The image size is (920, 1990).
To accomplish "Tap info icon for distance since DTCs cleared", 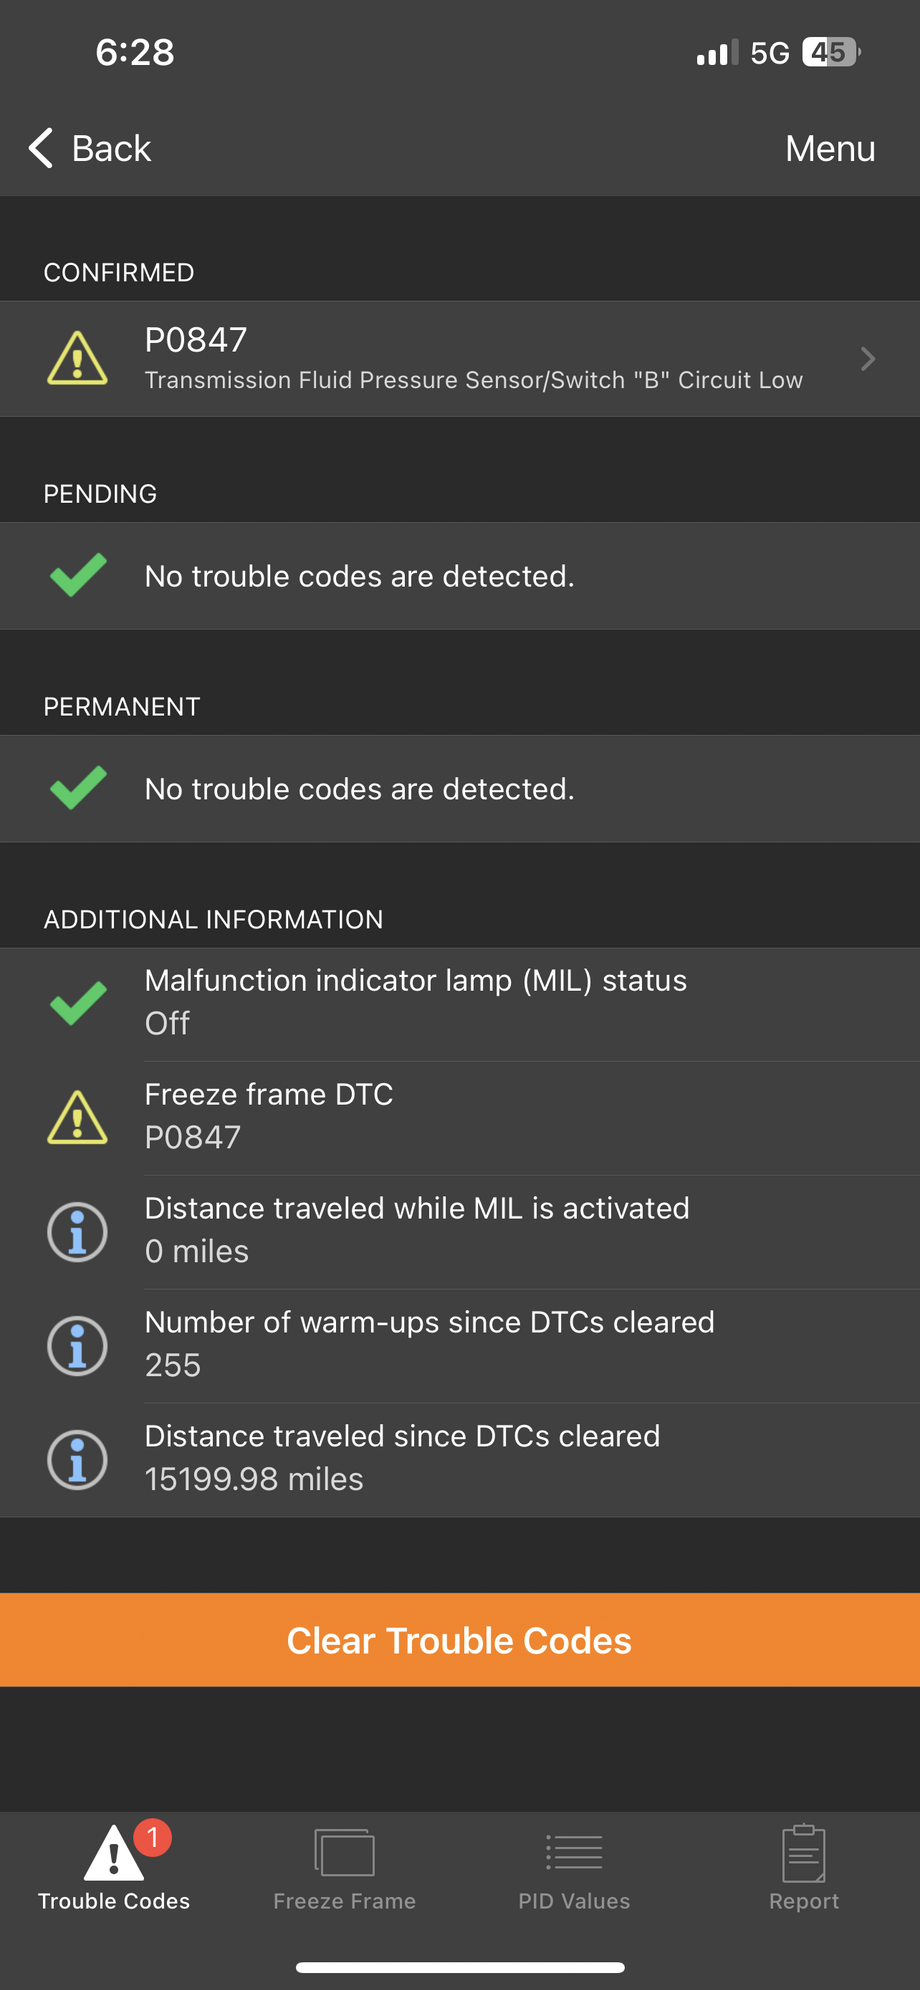I will [77, 1459].
